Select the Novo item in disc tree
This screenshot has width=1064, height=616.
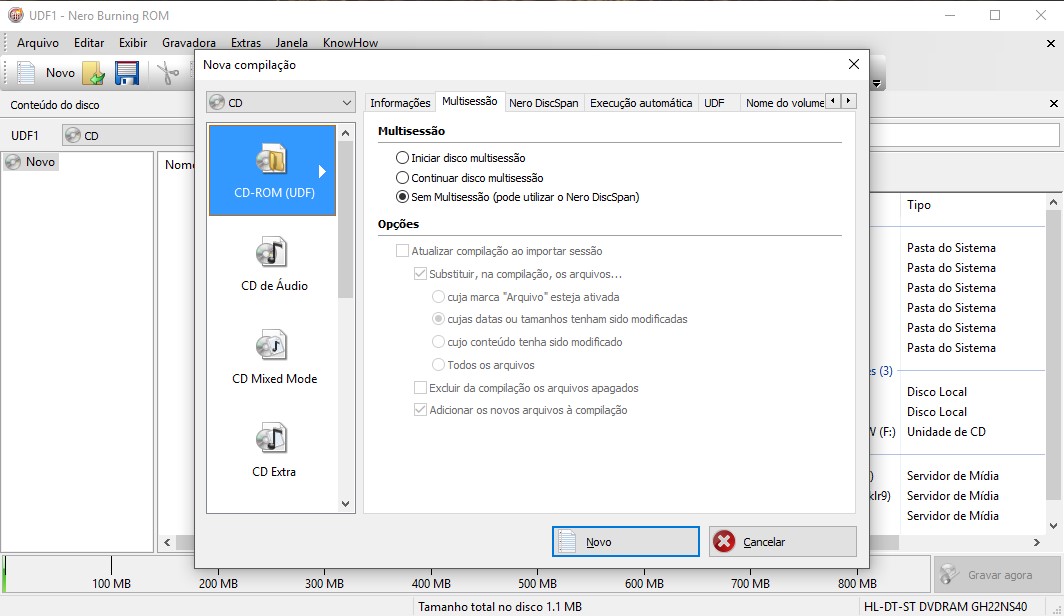click(x=31, y=162)
